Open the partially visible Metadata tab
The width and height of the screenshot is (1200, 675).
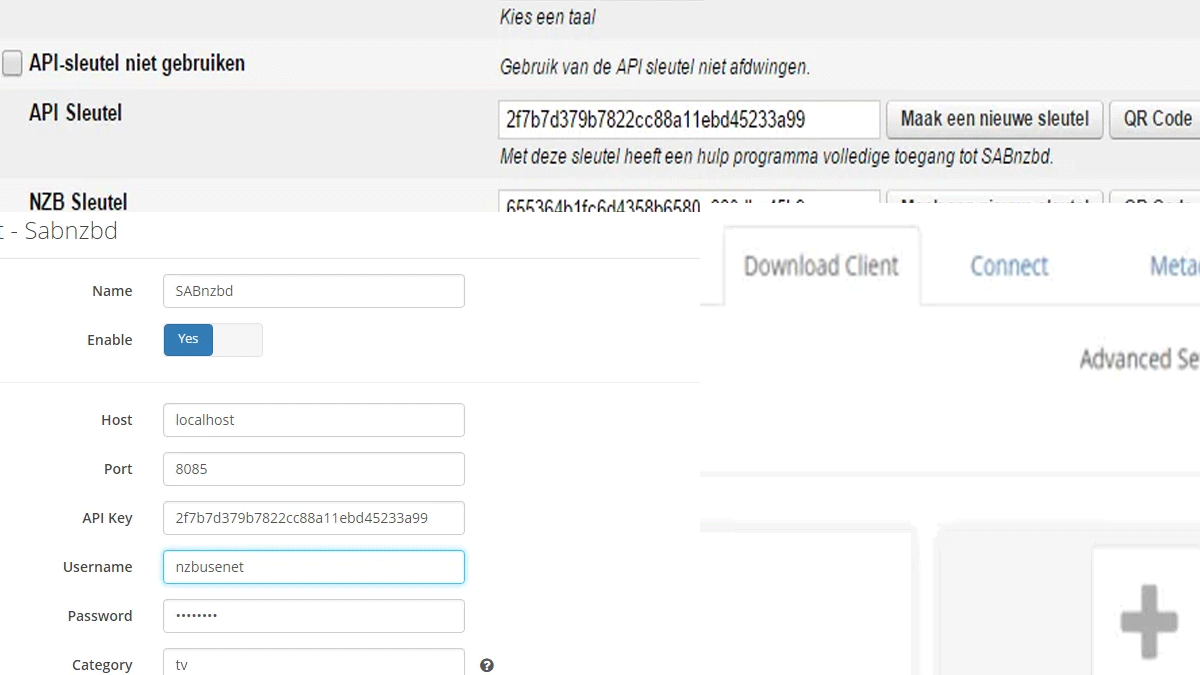pos(1173,266)
